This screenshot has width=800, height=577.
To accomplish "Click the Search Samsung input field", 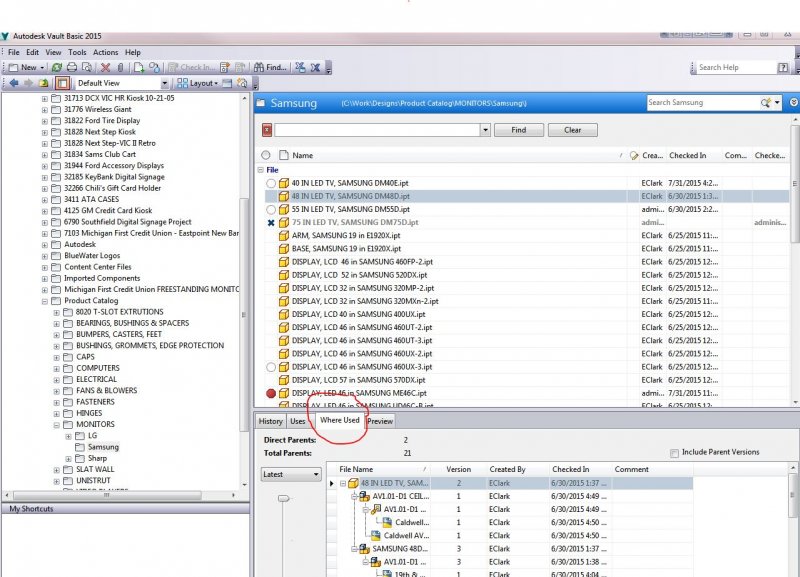I will [701, 102].
